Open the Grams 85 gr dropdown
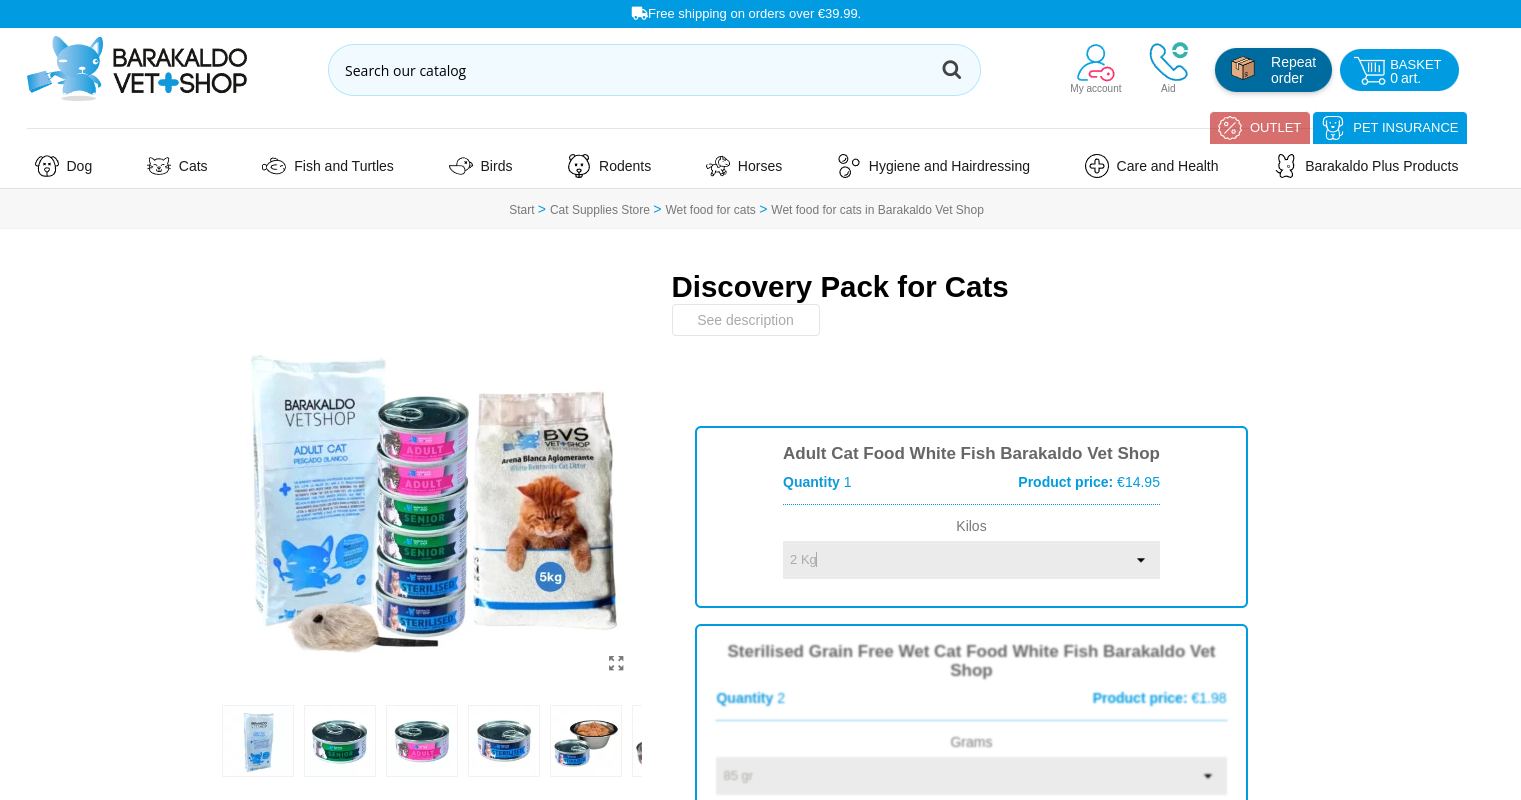 (x=971, y=776)
